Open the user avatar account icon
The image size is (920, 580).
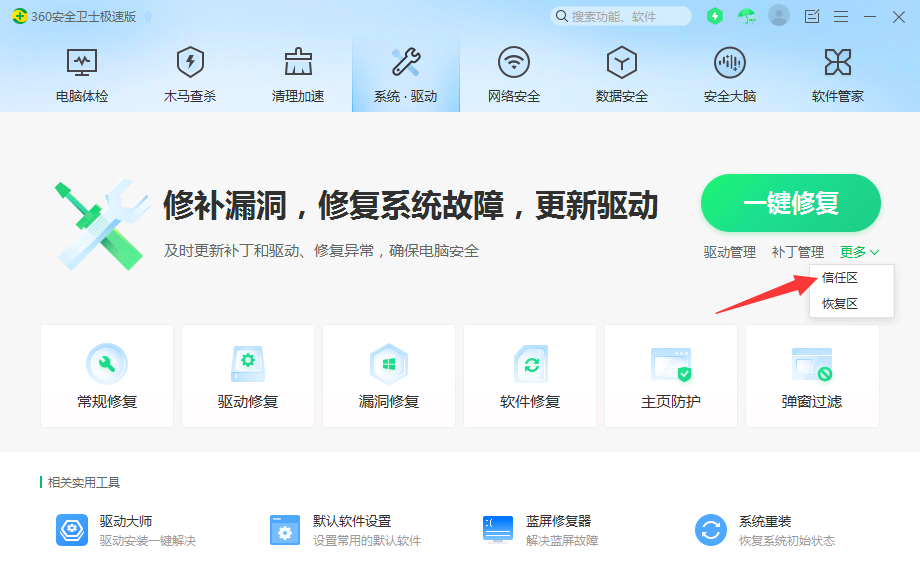click(779, 16)
